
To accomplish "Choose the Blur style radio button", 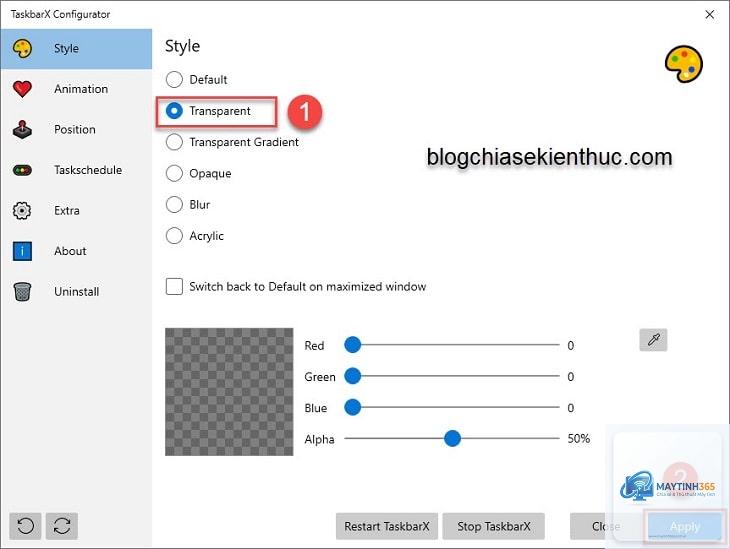I will point(174,204).
